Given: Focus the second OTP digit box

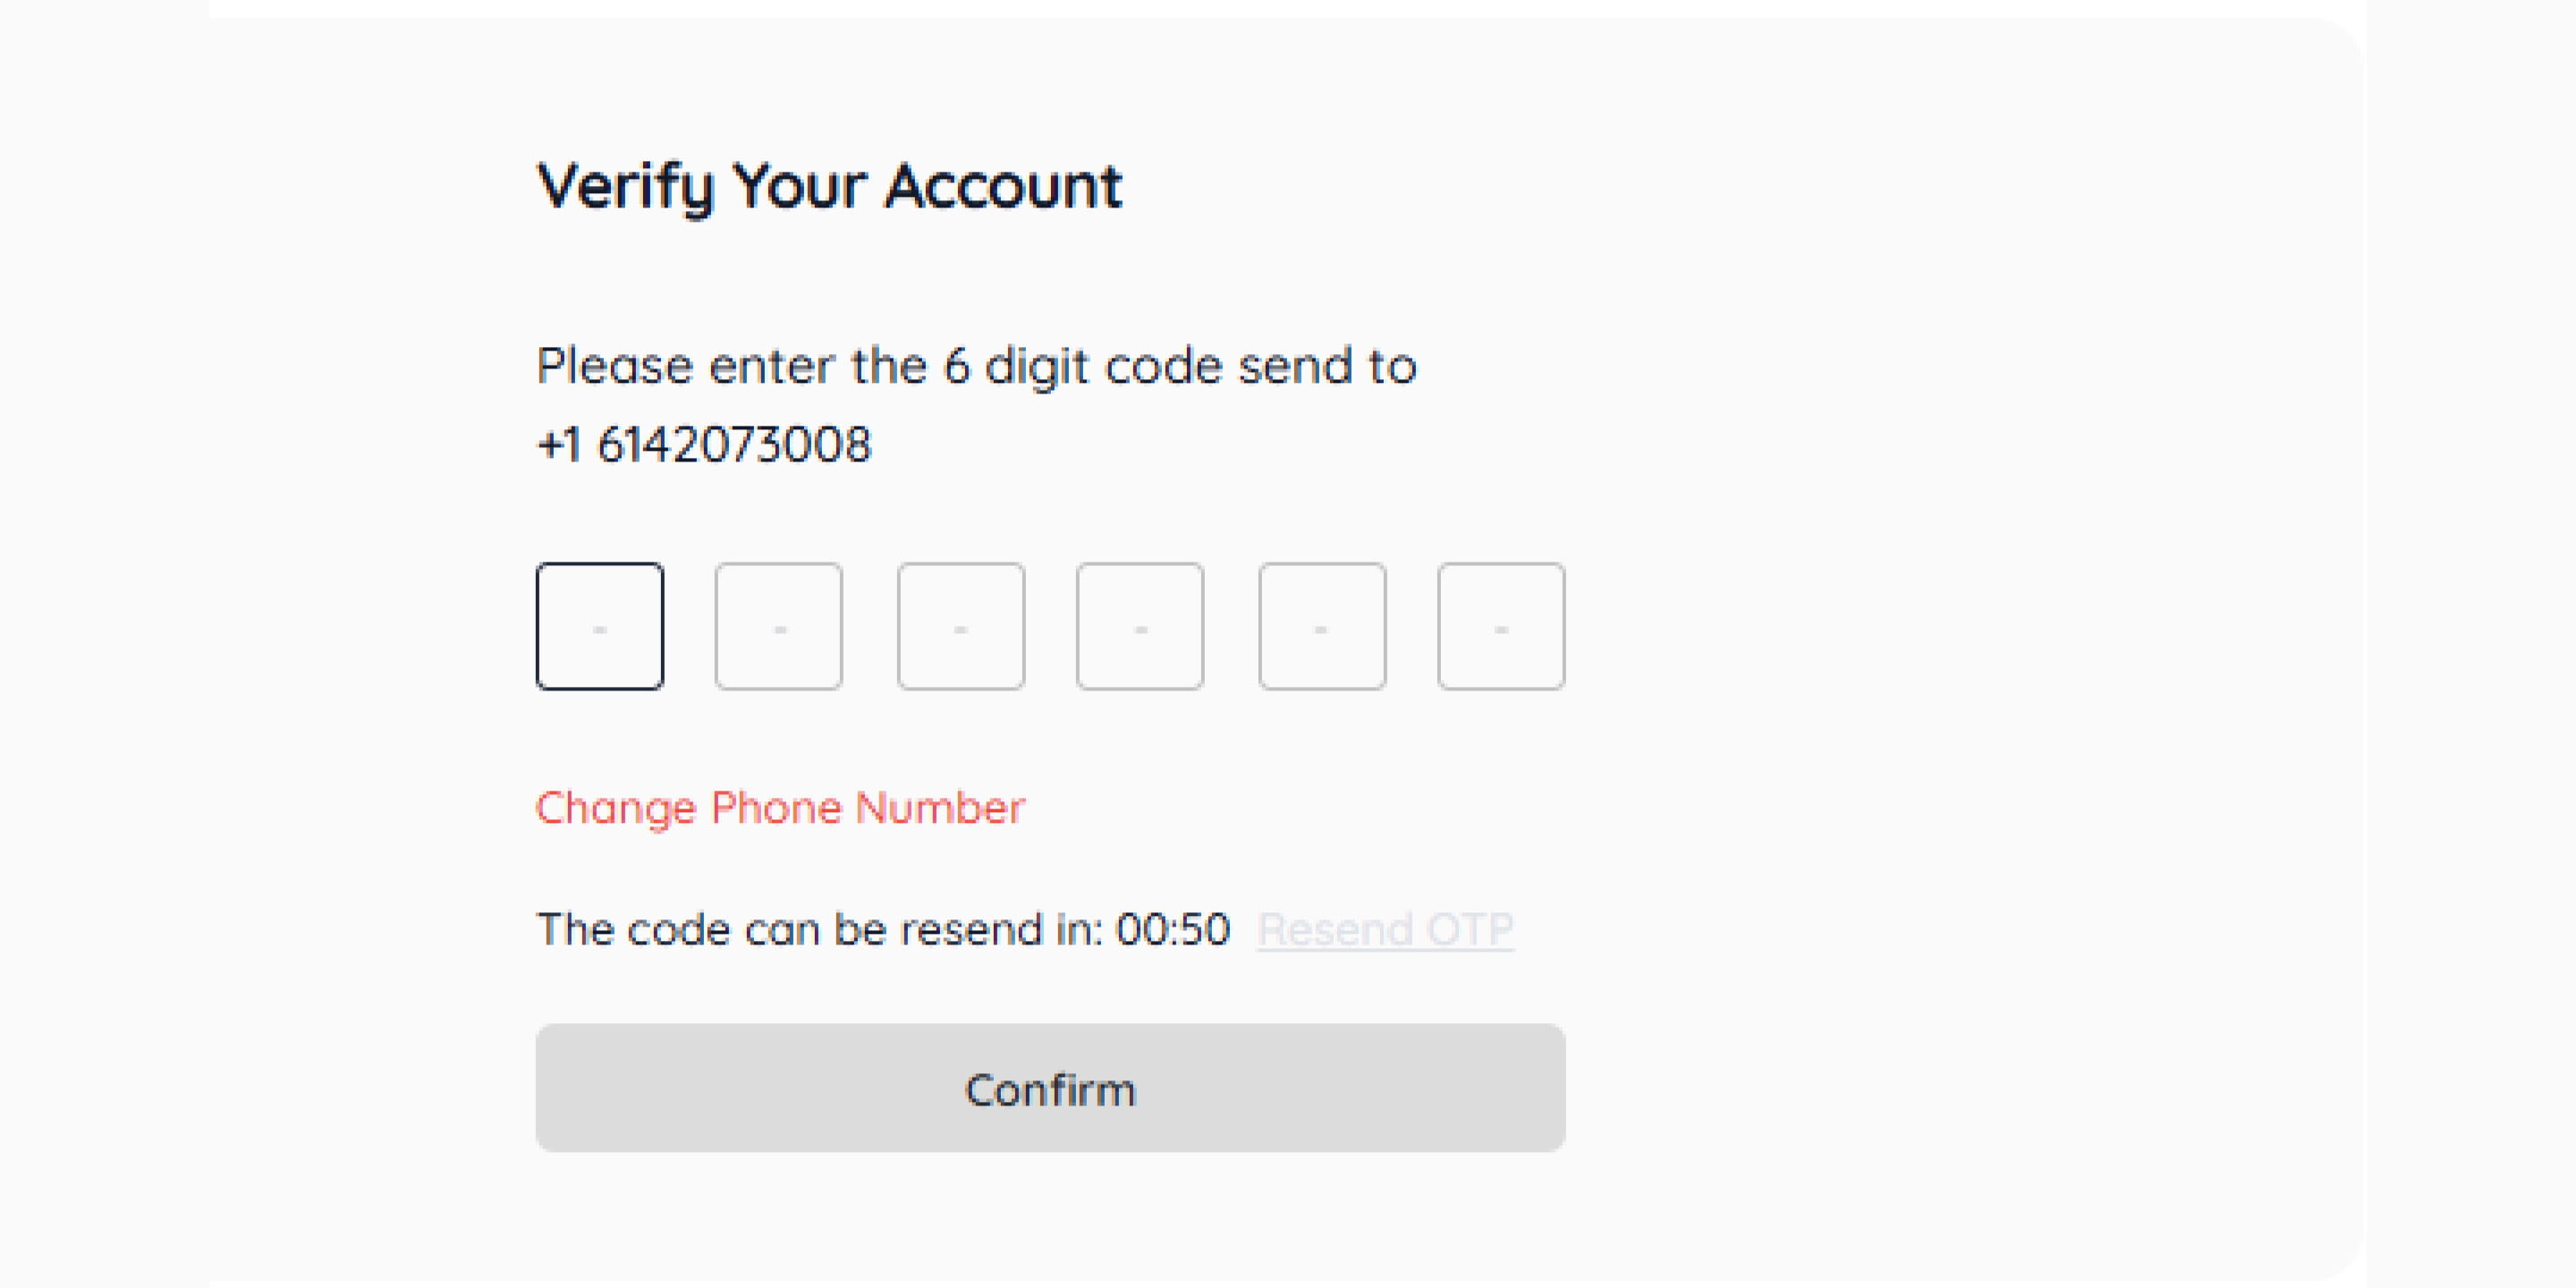Looking at the screenshot, I should [778, 626].
